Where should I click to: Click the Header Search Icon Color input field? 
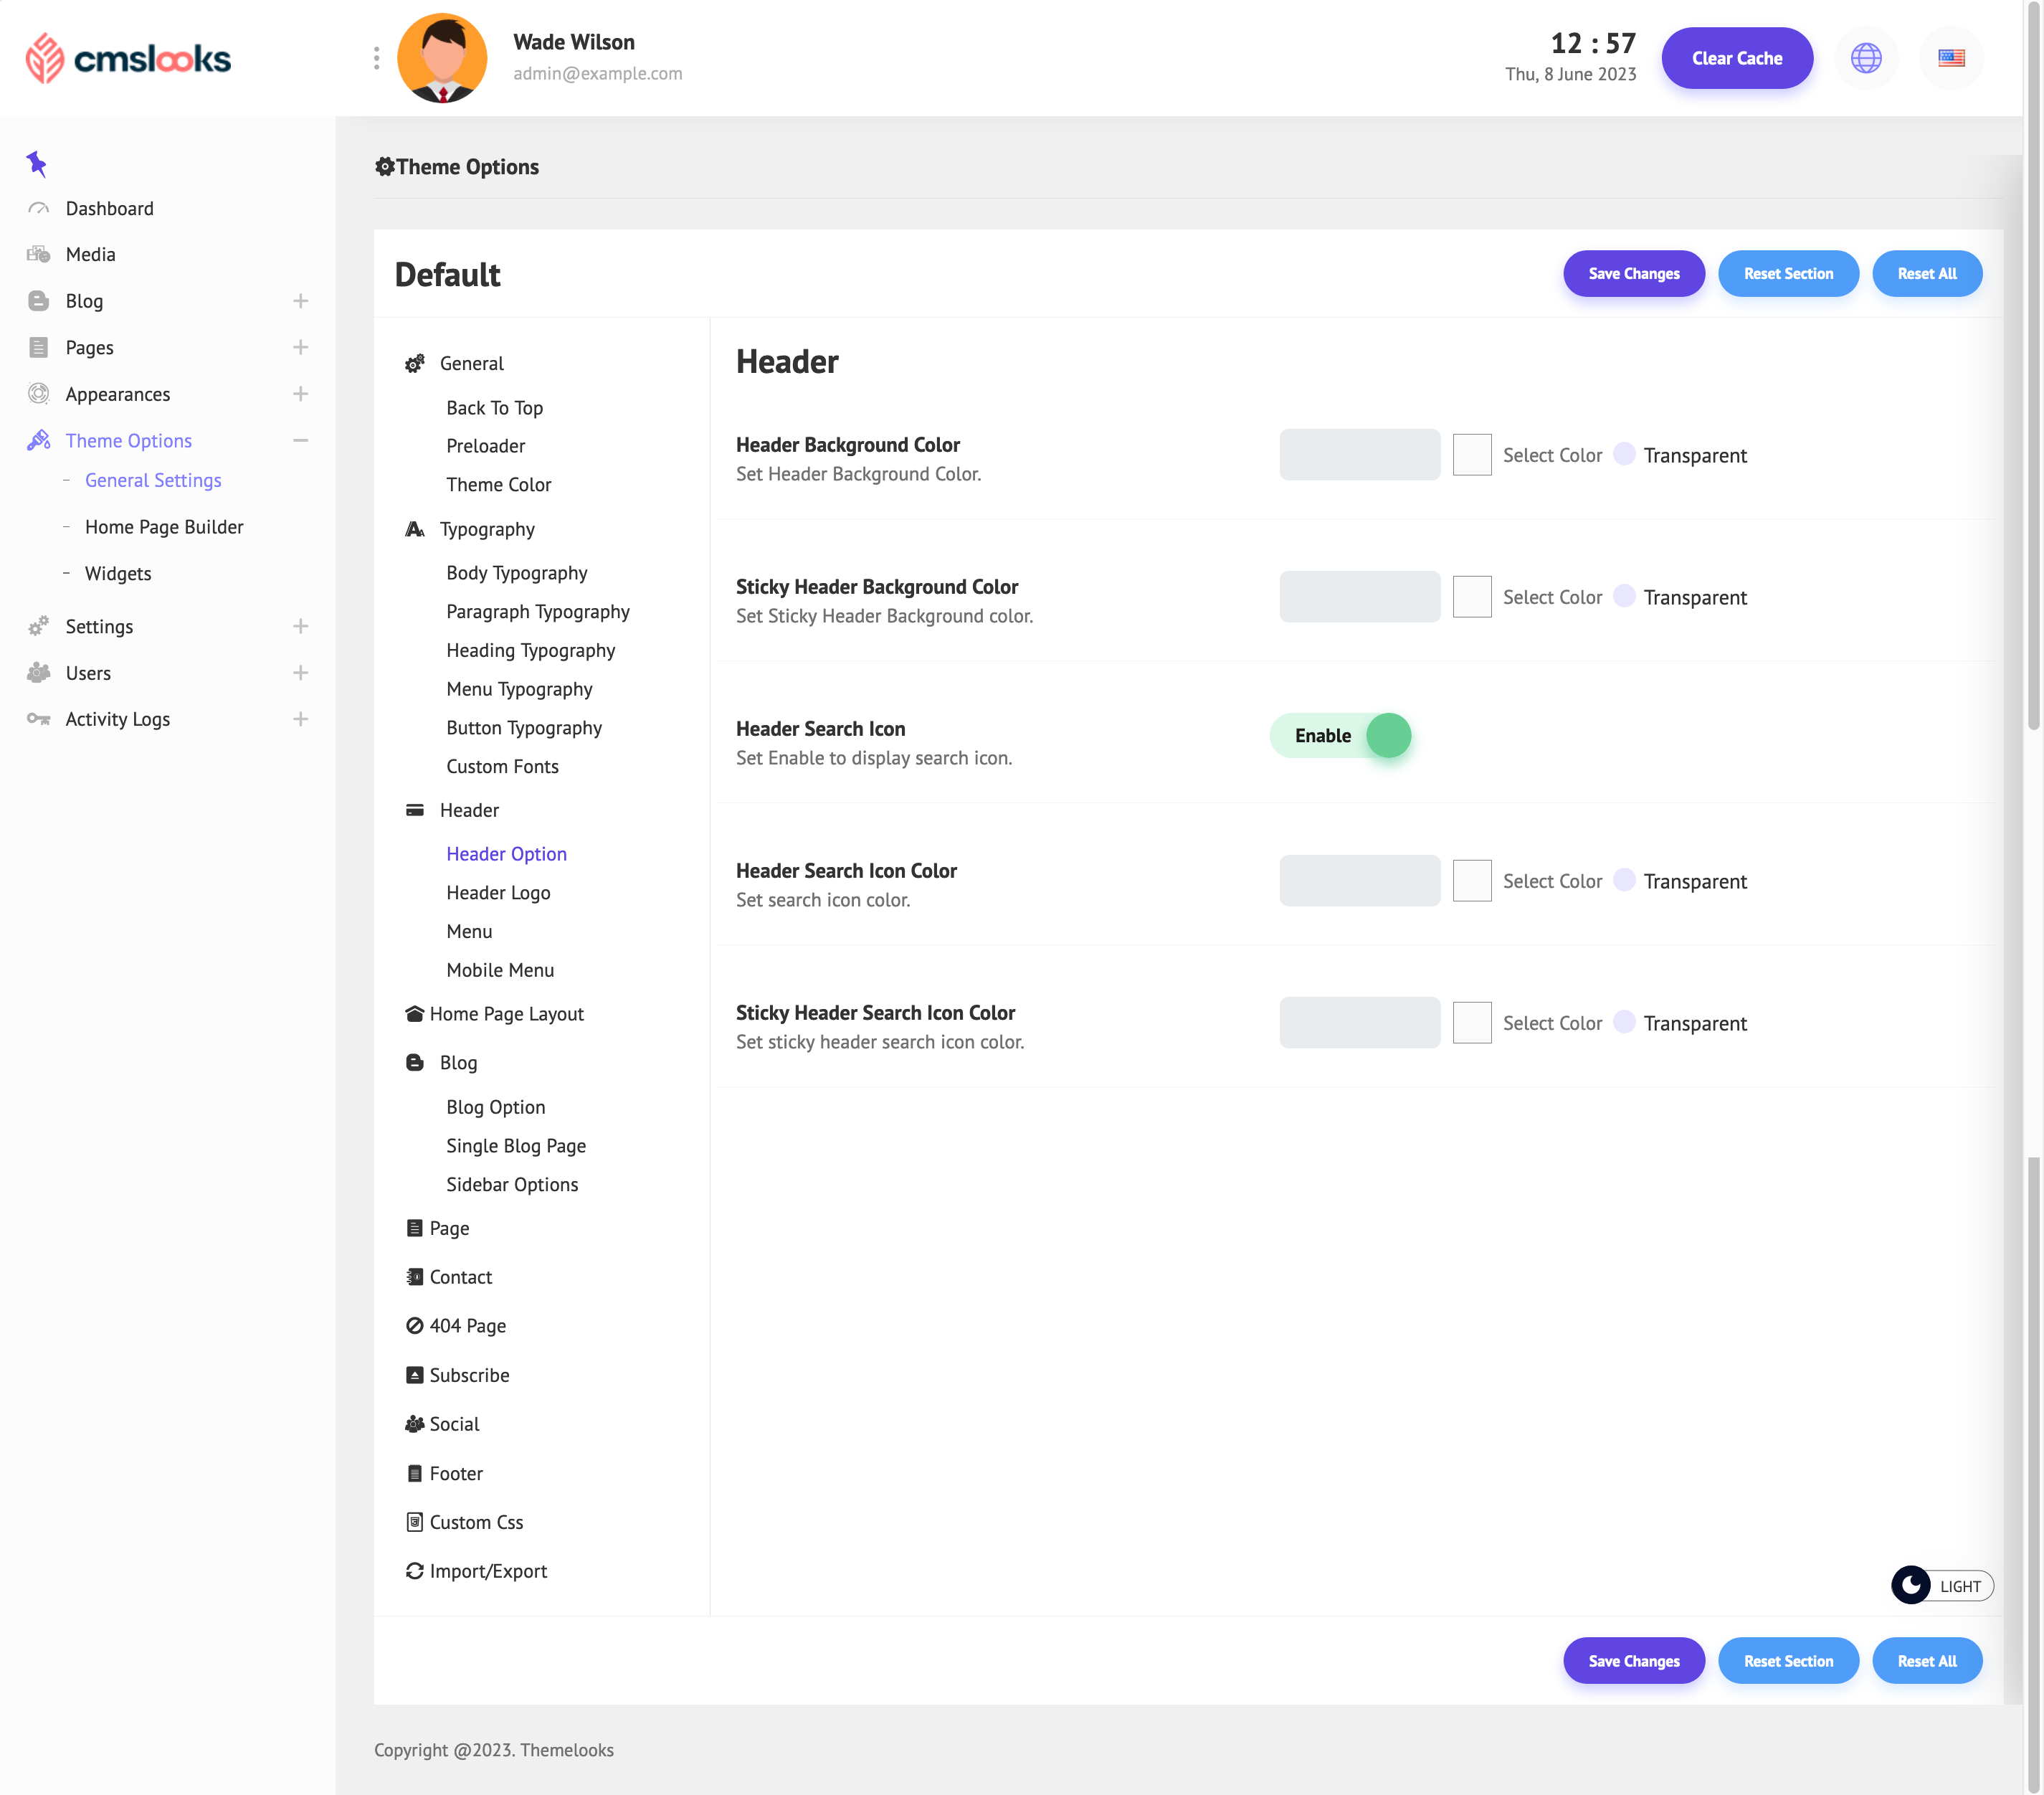coord(1359,880)
